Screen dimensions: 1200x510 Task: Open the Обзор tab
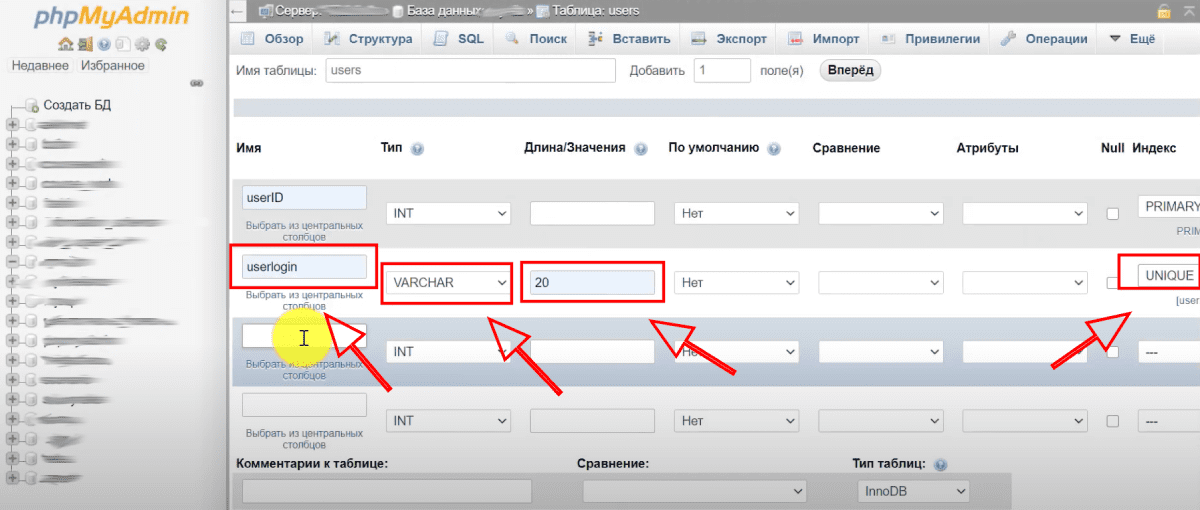(x=272, y=39)
